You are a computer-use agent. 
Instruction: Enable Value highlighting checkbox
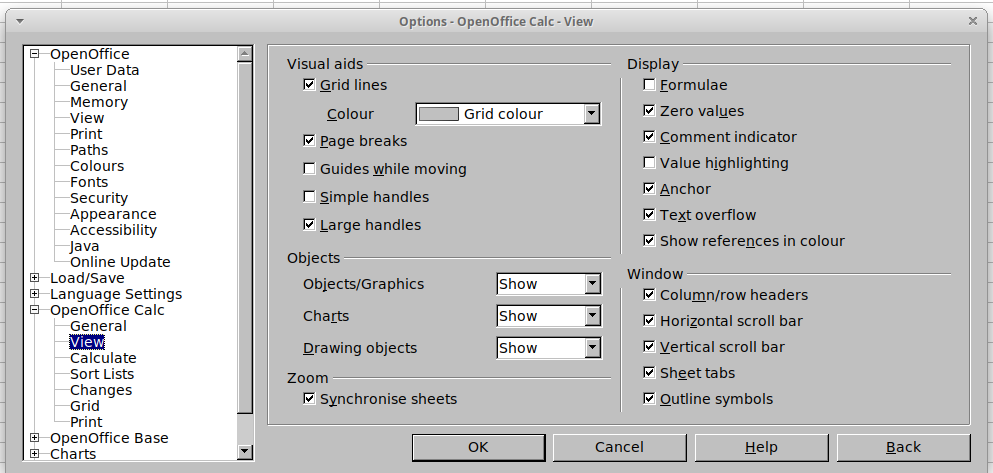pos(649,163)
